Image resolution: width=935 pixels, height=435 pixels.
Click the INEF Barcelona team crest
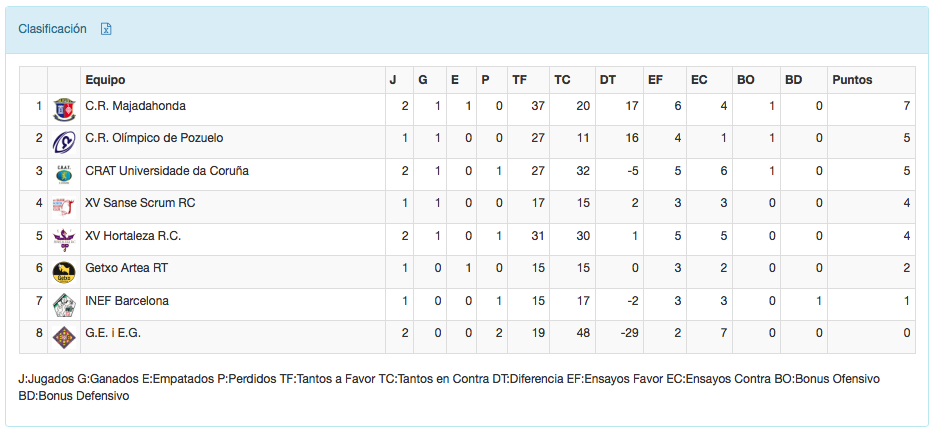coord(64,303)
